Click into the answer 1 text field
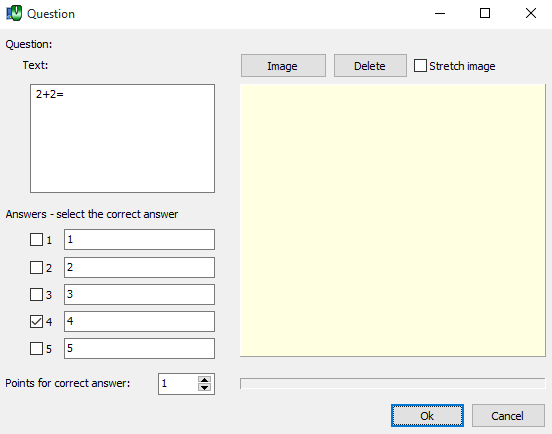The width and height of the screenshot is (552, 434). [x=139, y=240]
